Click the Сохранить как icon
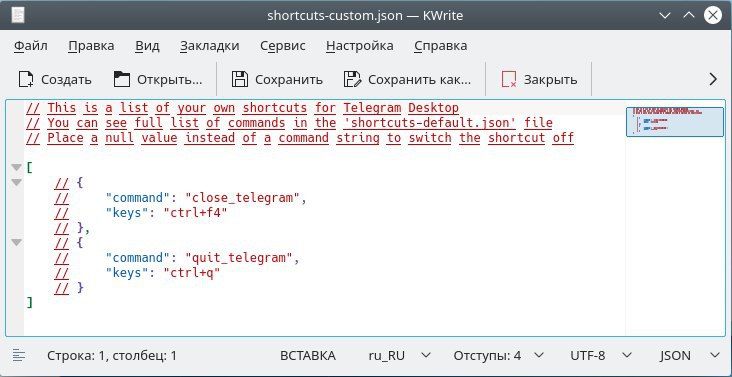The image size is (732, 377). [x=352, y=79]
